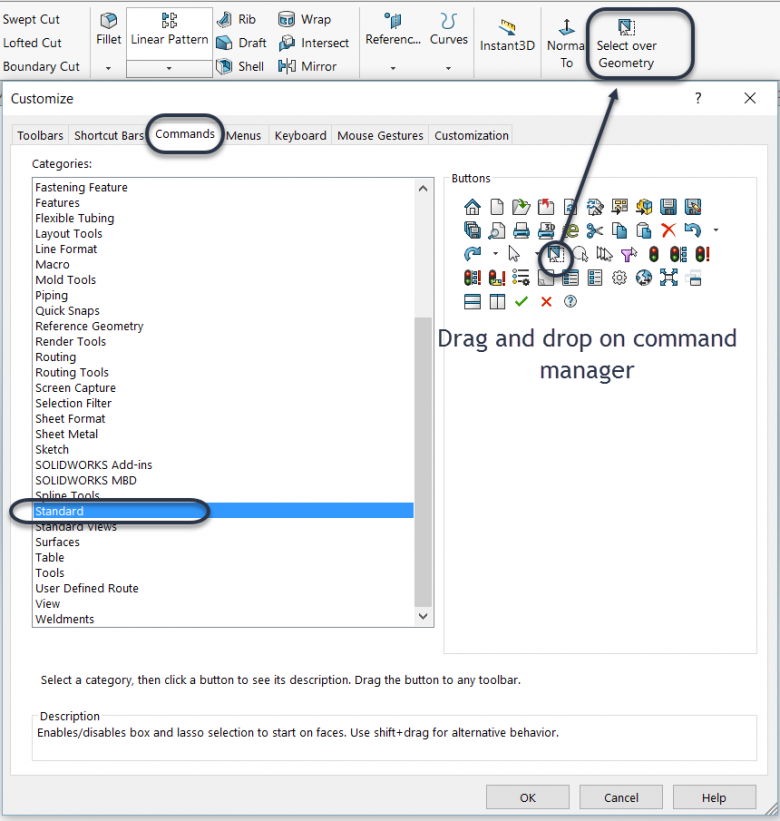Click the New document icon
This screenshot has height=821, width=780.
pyautogui.click(x=497, y=207)
